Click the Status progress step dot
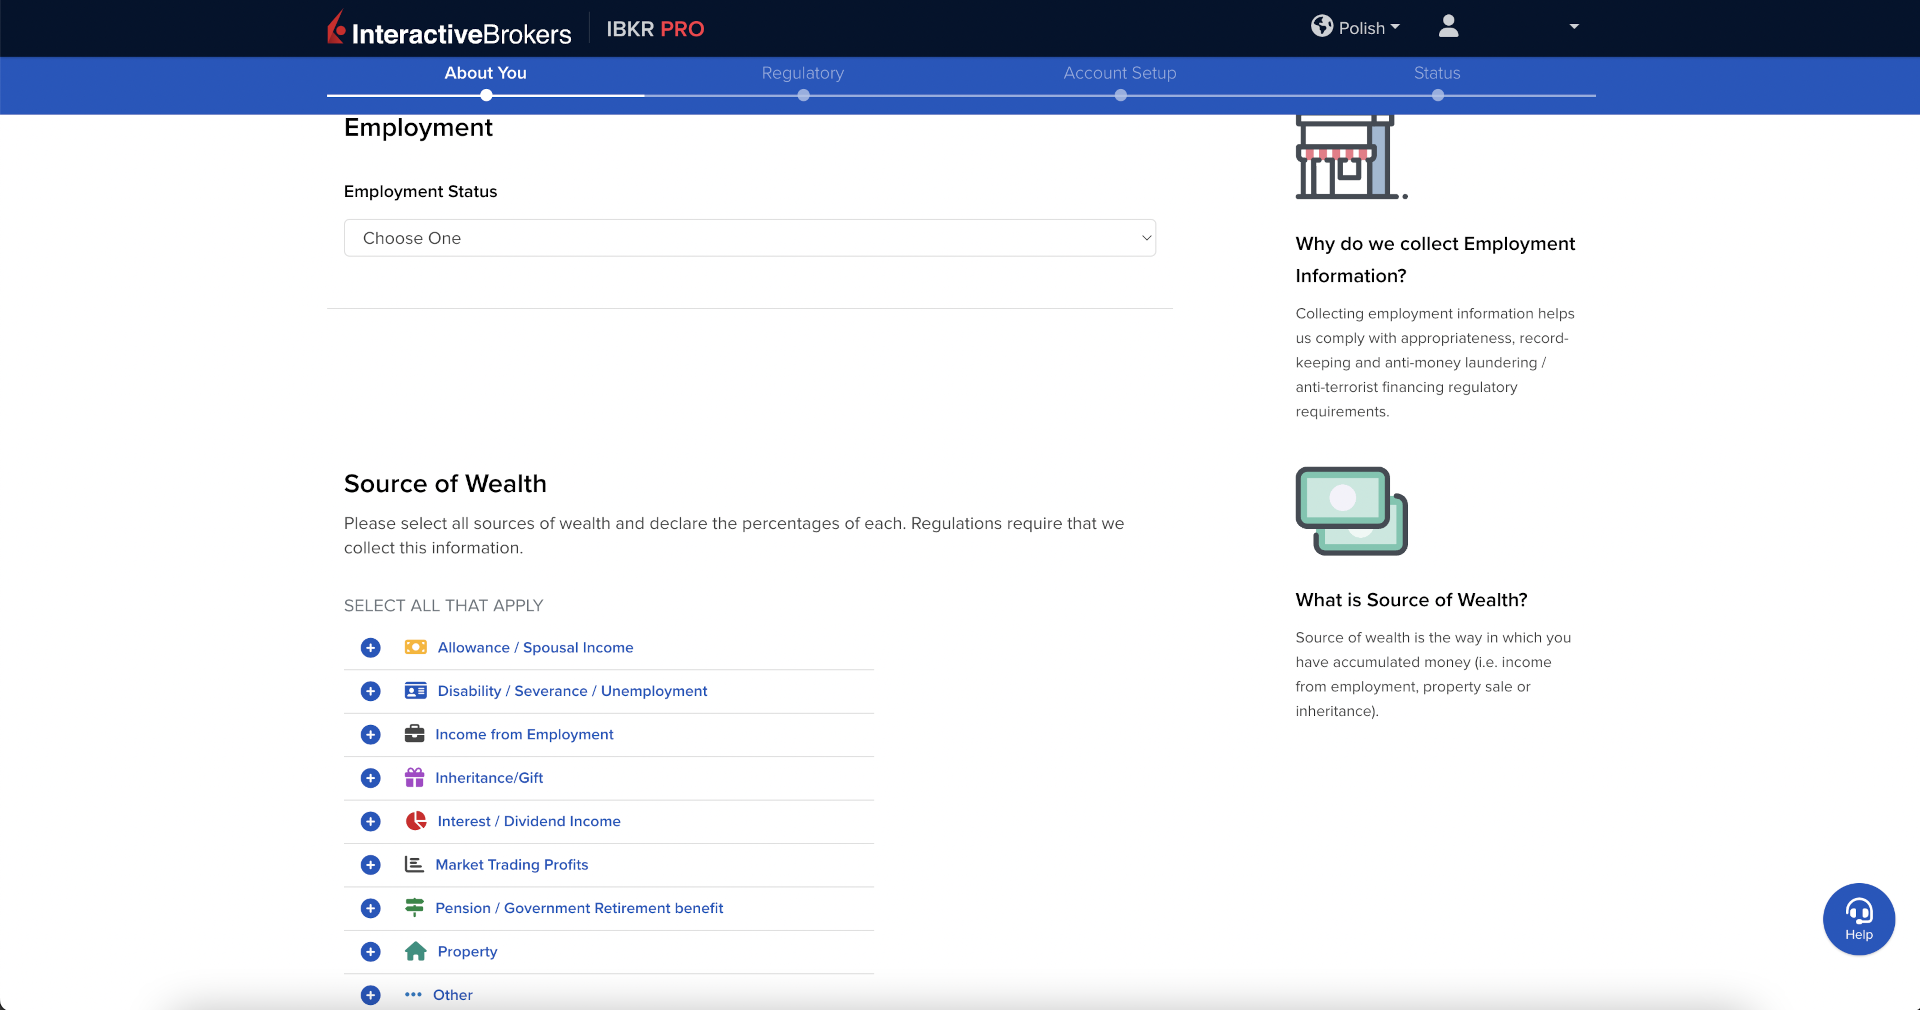The width and height of the screenshot is (1920, 1010). [x=1437, y=96]
